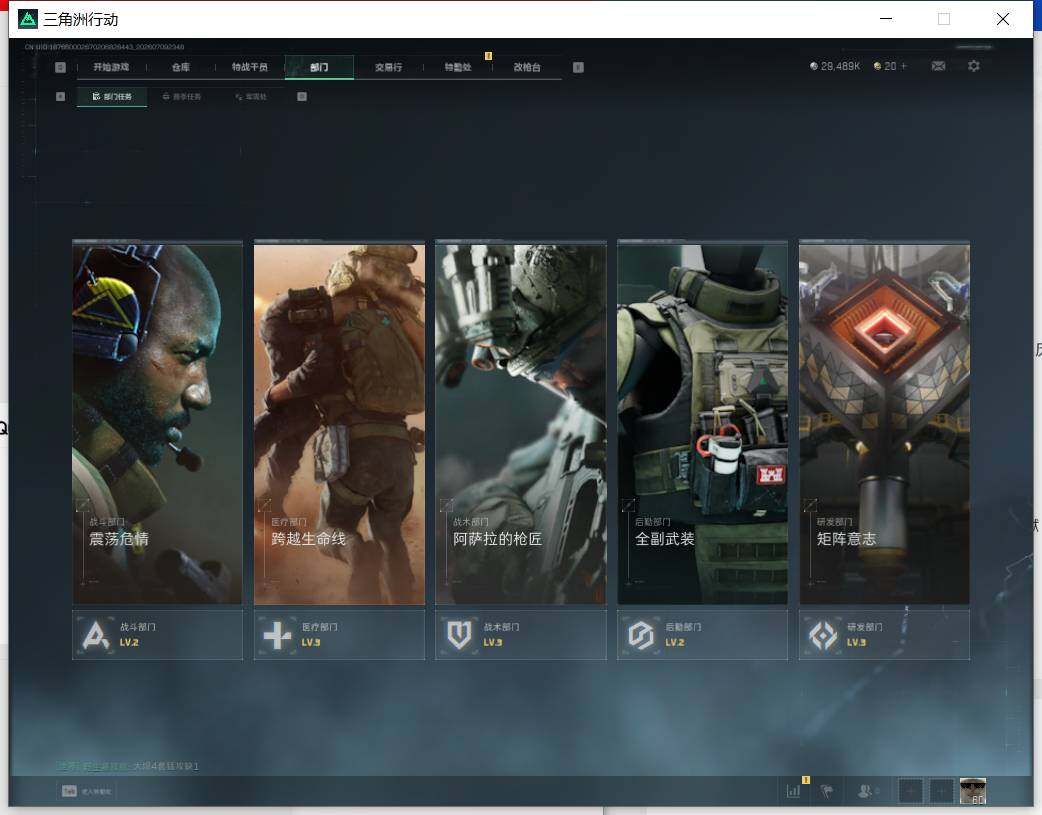Click the previous-tab key icon left of 开始游戏
This screenshot has height=815, width=1042.
pyautogui.click(x=60, y=67)
